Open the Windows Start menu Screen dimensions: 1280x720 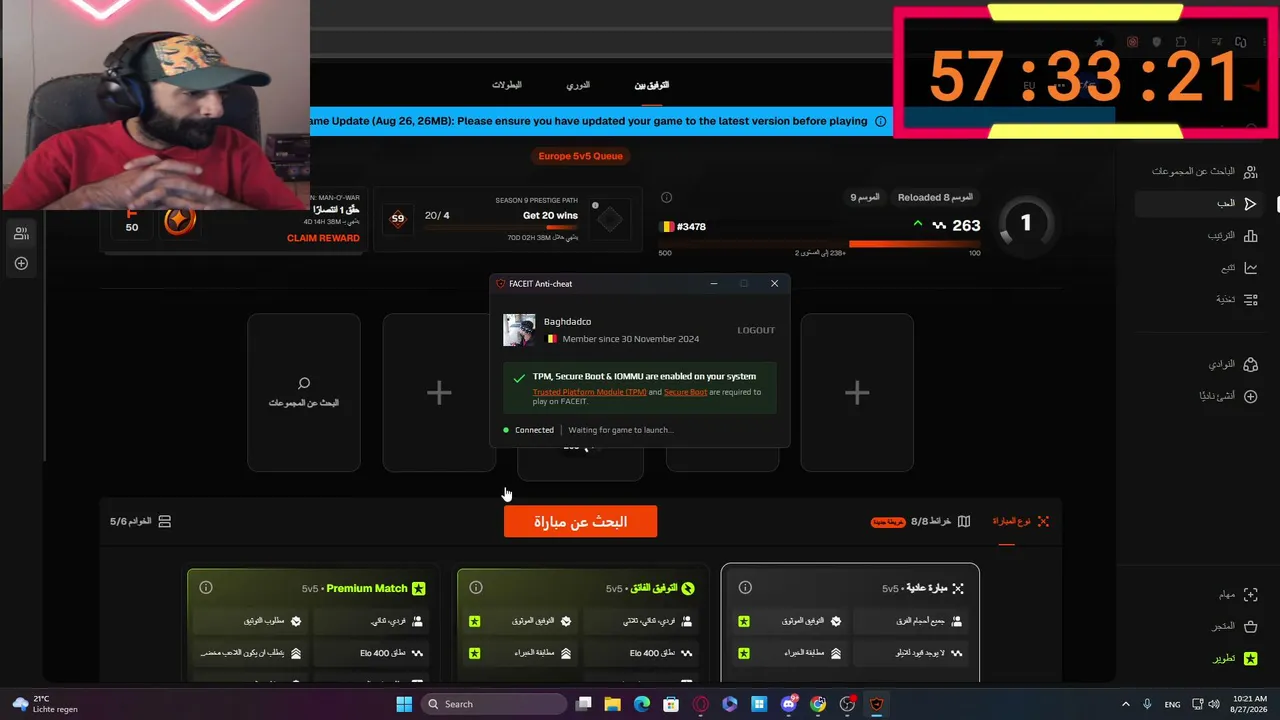click(404, 704)
